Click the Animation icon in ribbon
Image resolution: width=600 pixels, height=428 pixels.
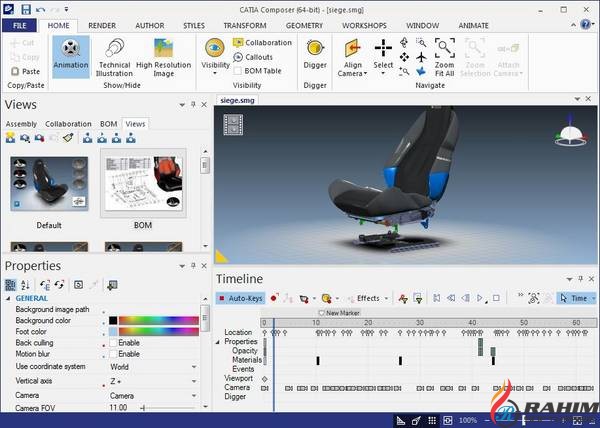(70, 53)
